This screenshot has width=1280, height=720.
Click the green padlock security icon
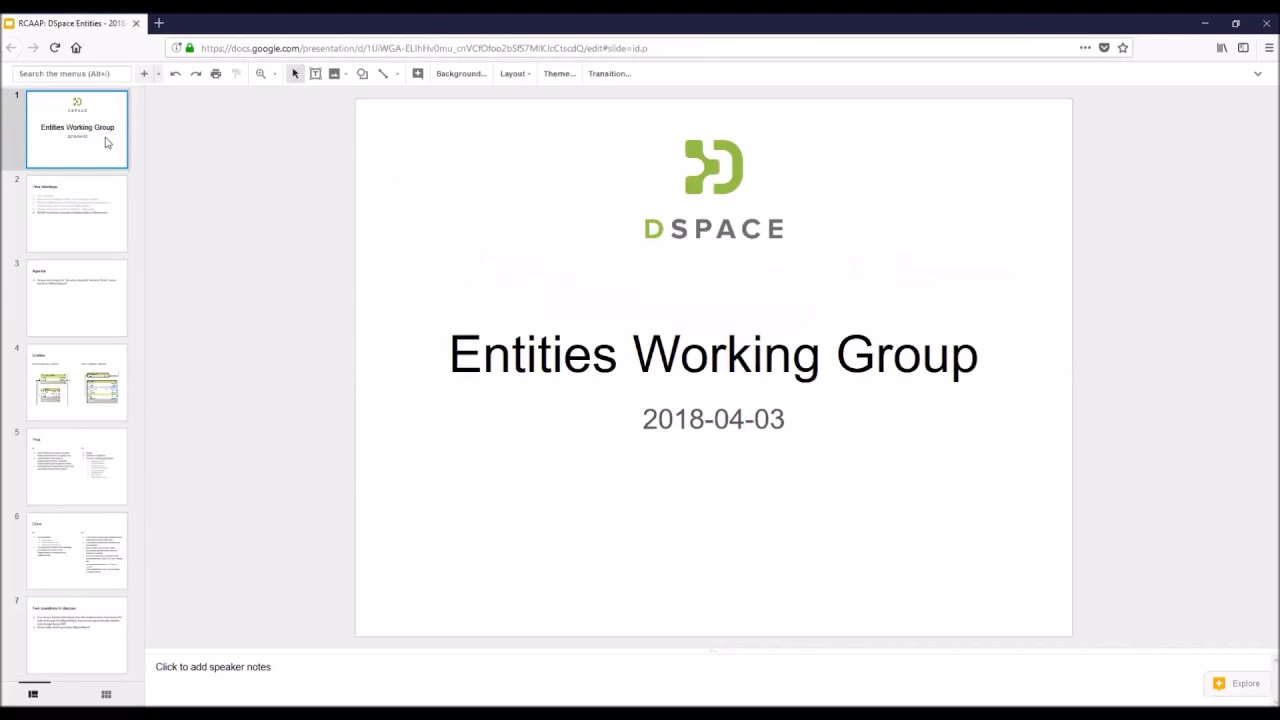189,48
